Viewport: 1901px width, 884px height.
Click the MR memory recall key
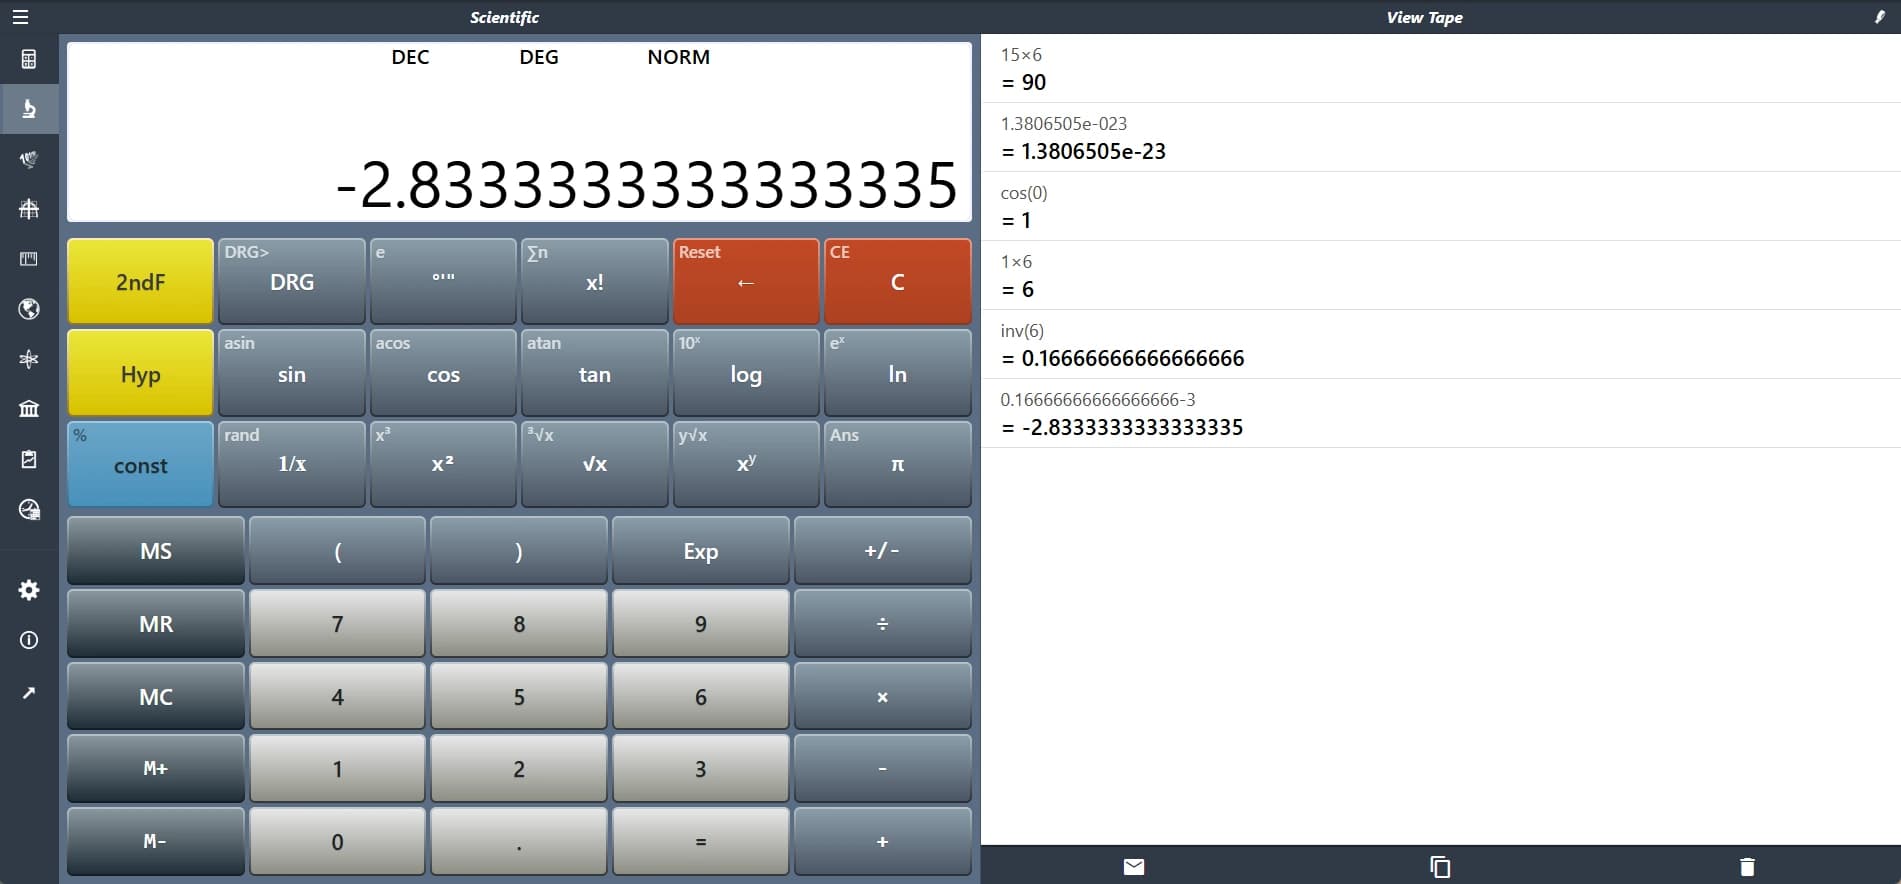point(156,623)
